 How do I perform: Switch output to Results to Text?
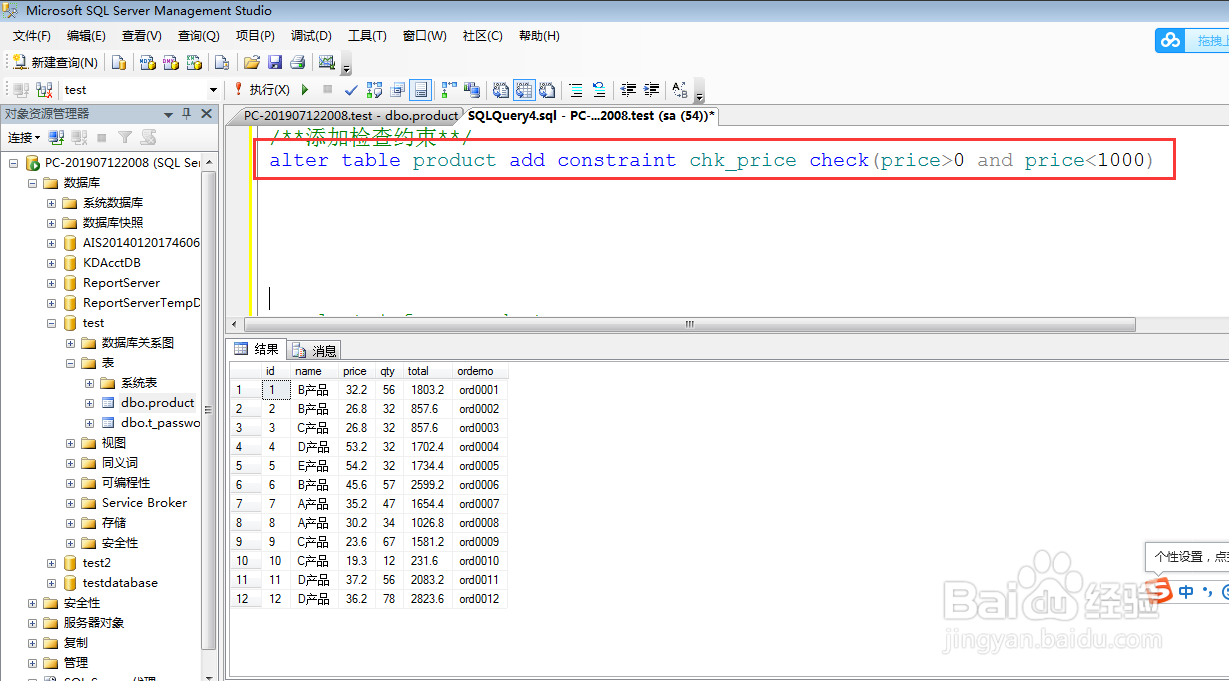[501, 90]
